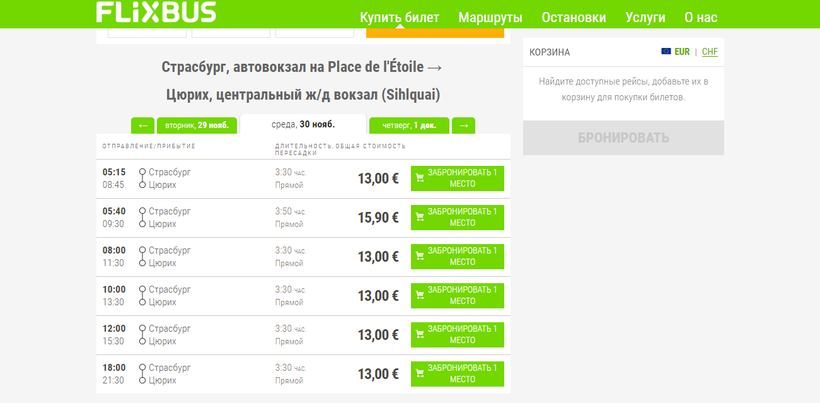This screenshot has width=820, height=403.
Task: Select the вторник, 29 нояб. date tab
Action: click(x=196, y=126)
